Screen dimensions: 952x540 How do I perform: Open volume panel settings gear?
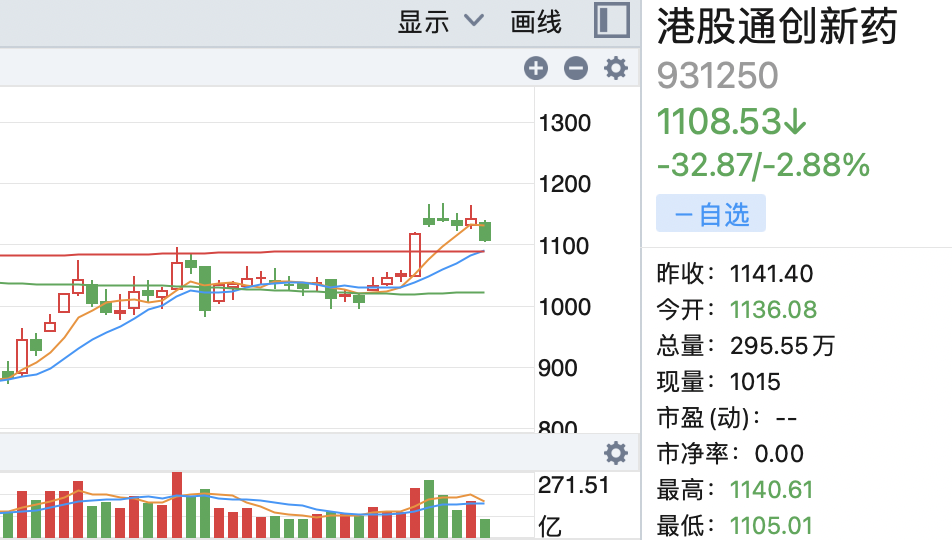point(616,453)
